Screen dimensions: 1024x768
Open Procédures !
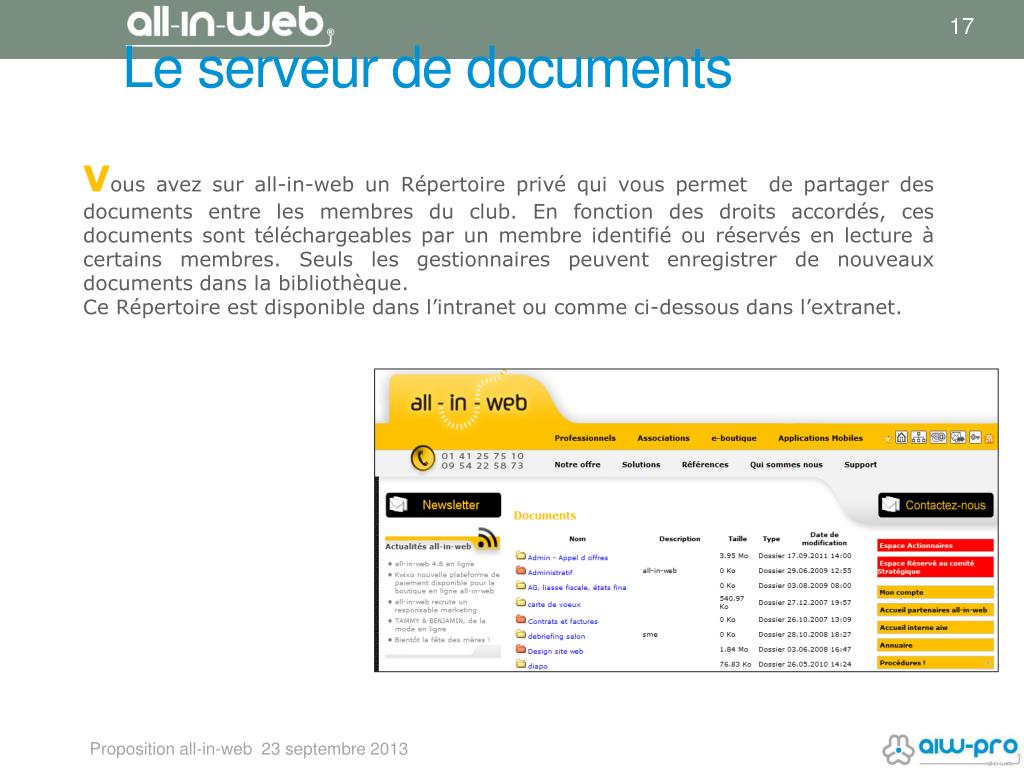click(935, 663)
